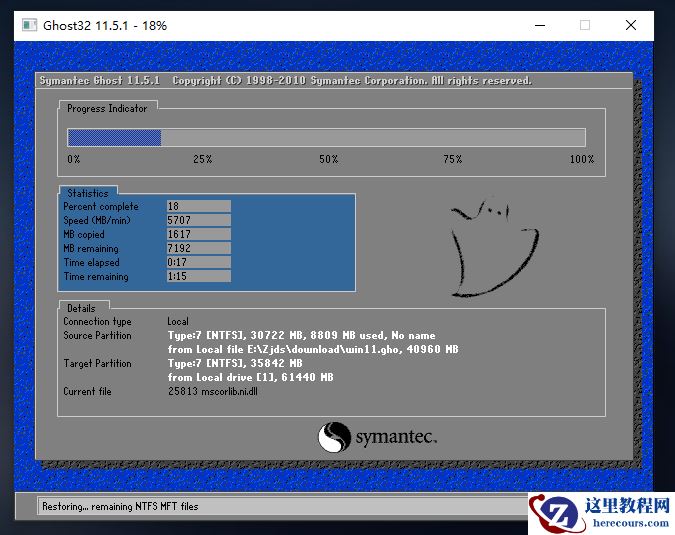Screen dimensions: 675x535
Task: Click the Symantec round logo icon
Action: pos(335,437)
